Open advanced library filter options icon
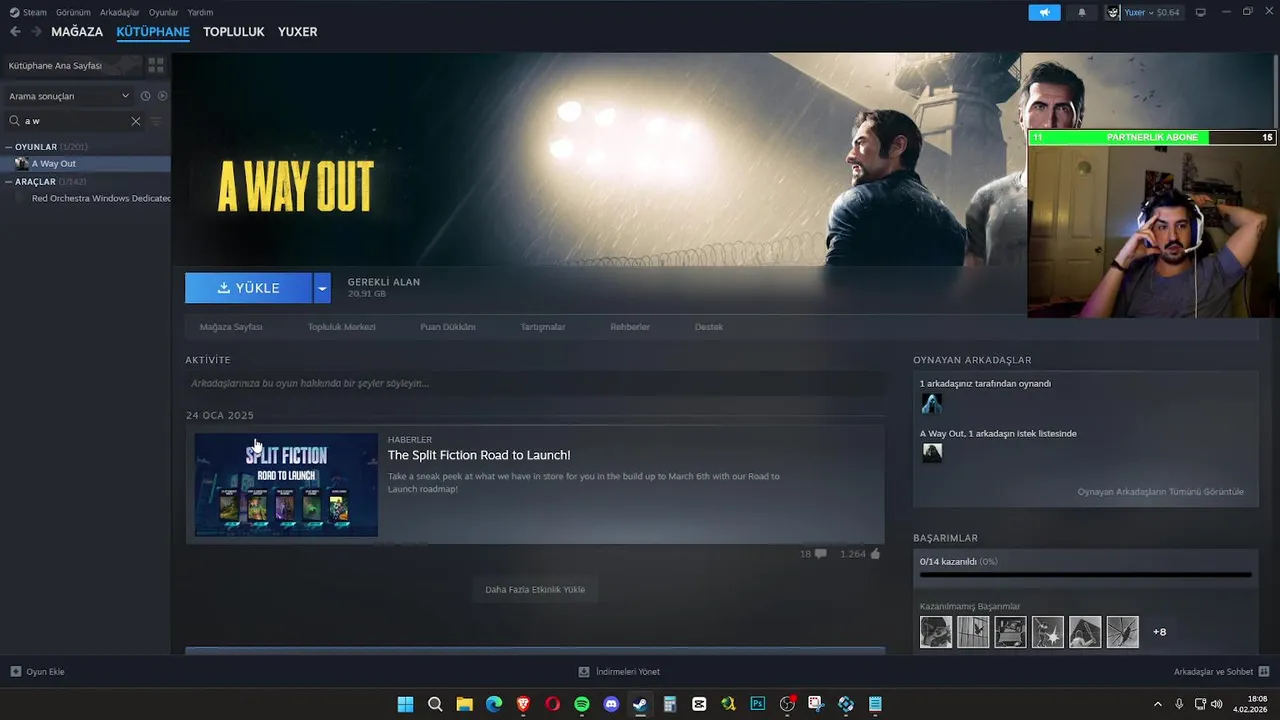Image resolution: width=1280 pixels, height=720 pixels. click(x=155, y=121)
